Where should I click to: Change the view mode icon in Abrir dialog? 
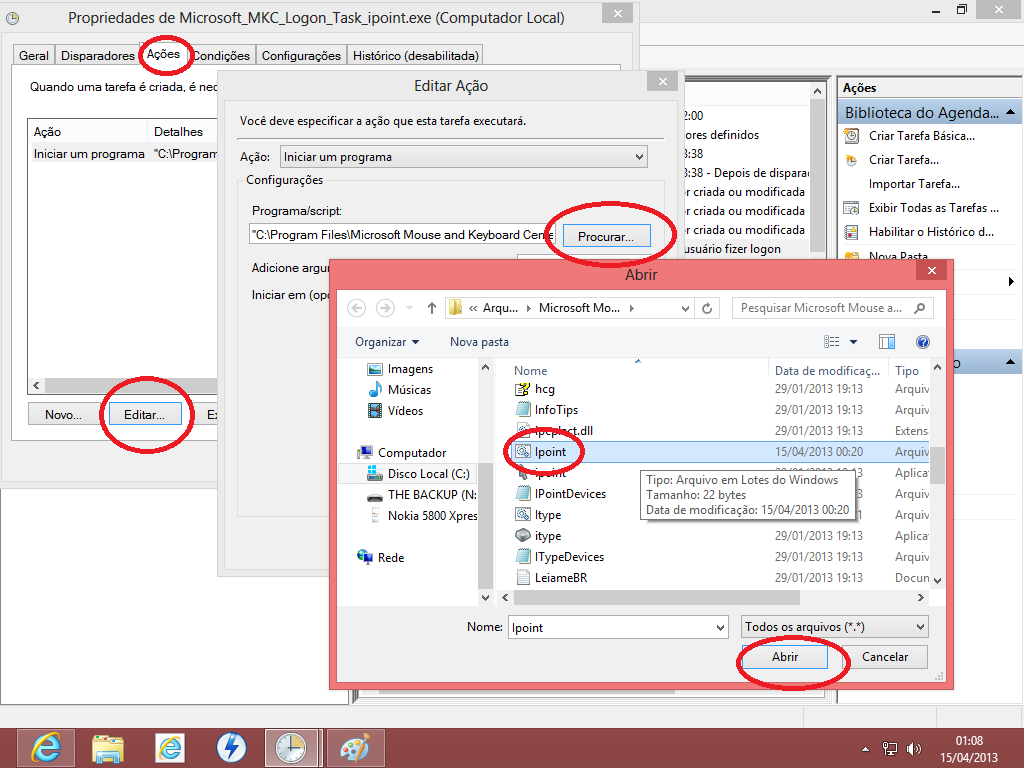(831, 342)
